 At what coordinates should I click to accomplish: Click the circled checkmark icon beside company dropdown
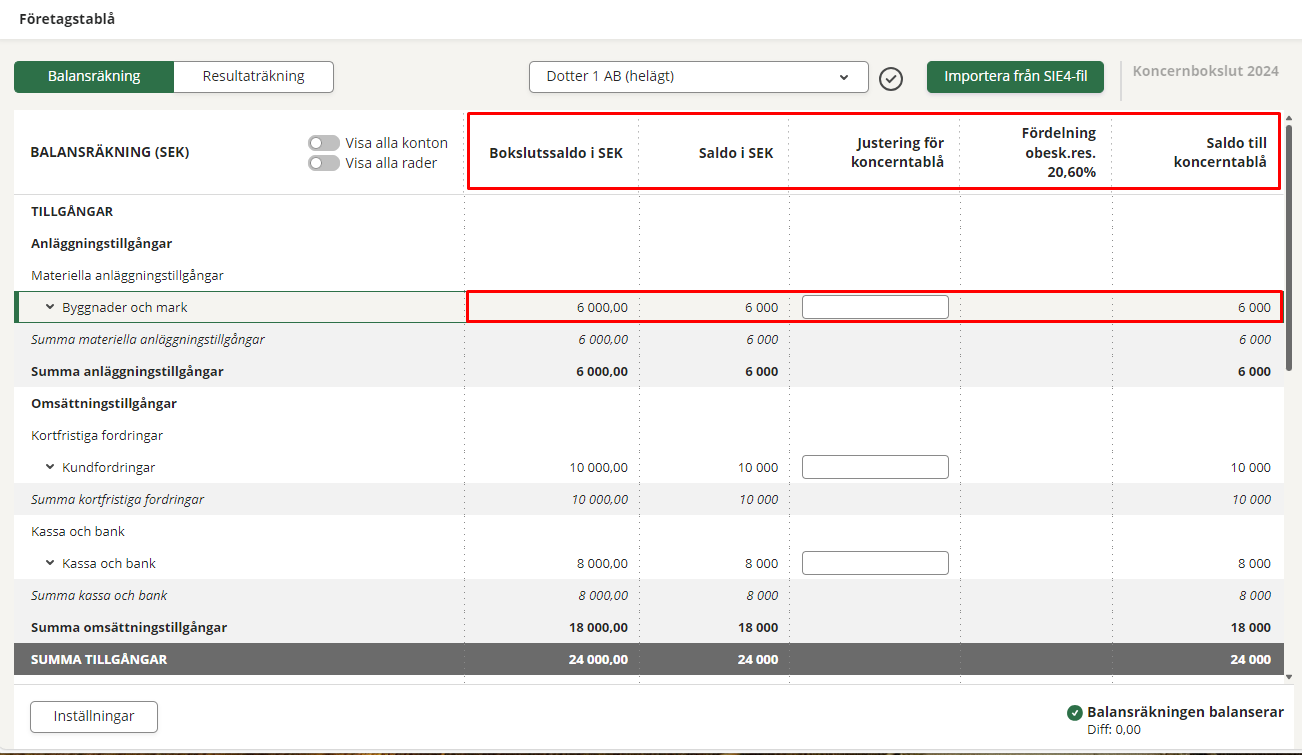pos(891,78)
